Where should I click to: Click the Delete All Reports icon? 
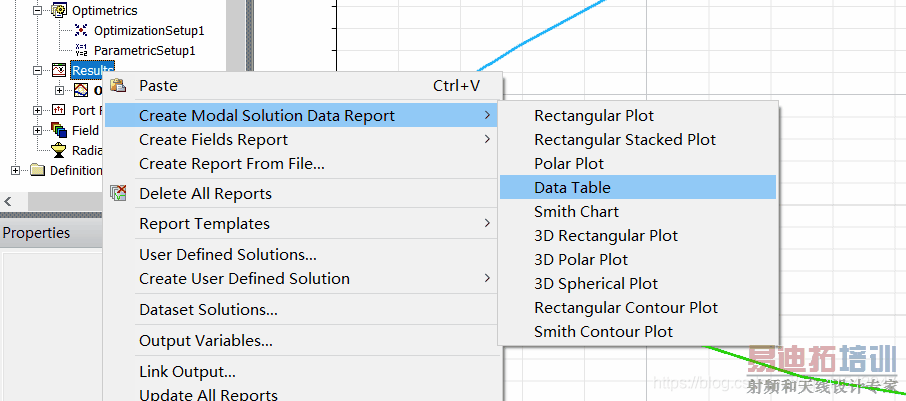119,193
